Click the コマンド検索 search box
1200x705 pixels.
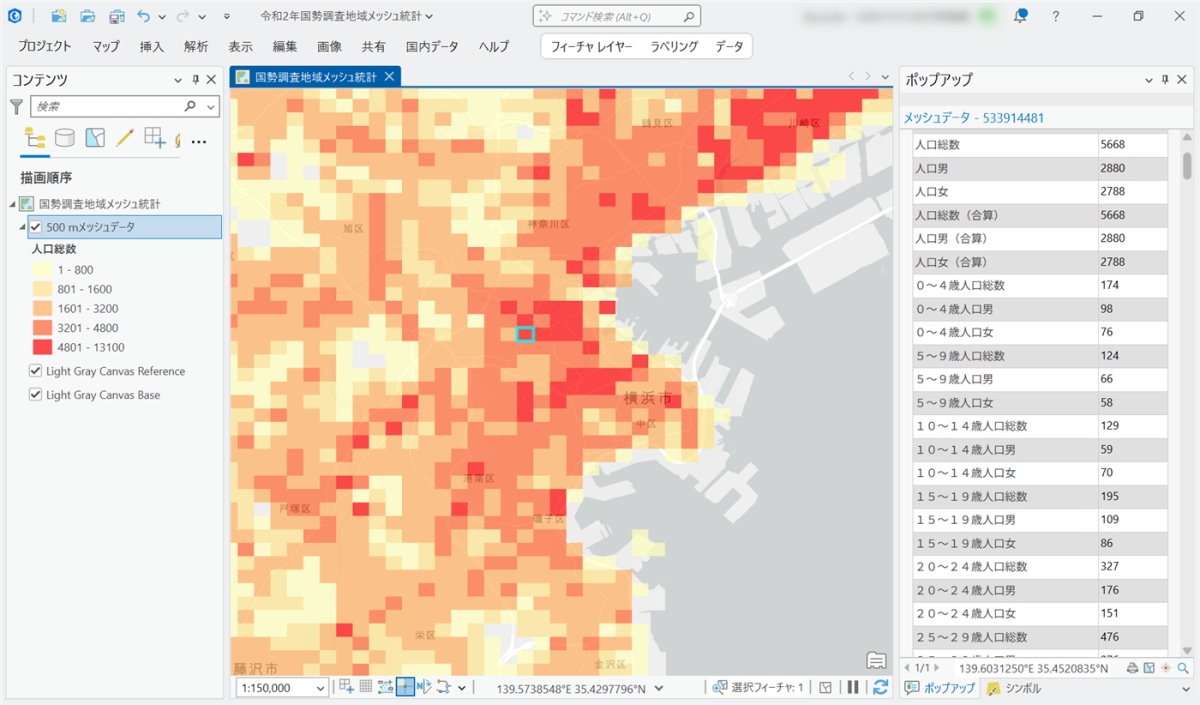[x=616, y=16]
